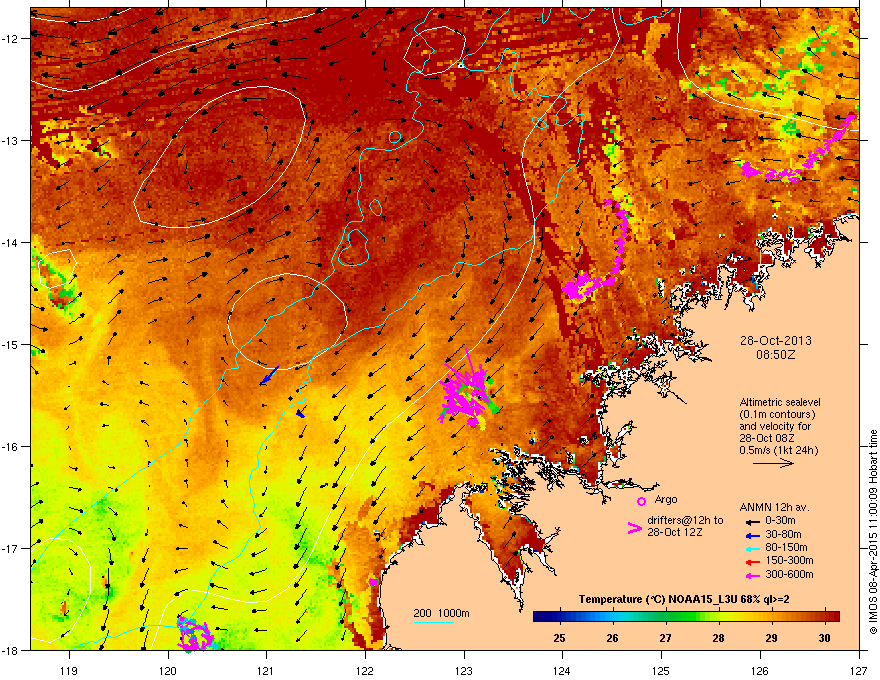
Task: Click the longitude axis label 126
Action: (x=760, y=670)
